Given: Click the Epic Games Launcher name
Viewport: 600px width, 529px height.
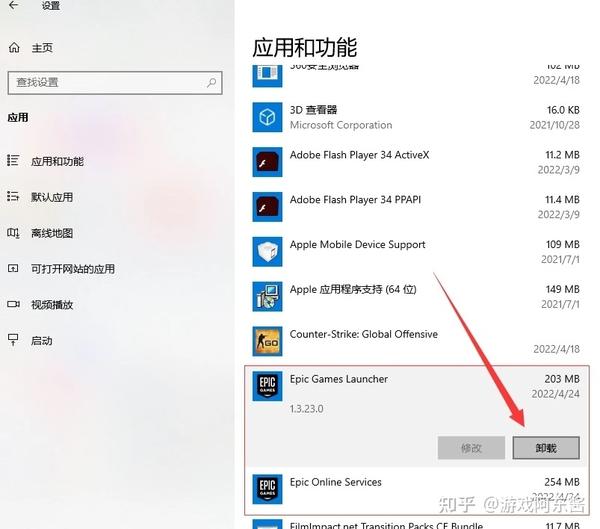Looking at the screenshot, I should 339,379.
